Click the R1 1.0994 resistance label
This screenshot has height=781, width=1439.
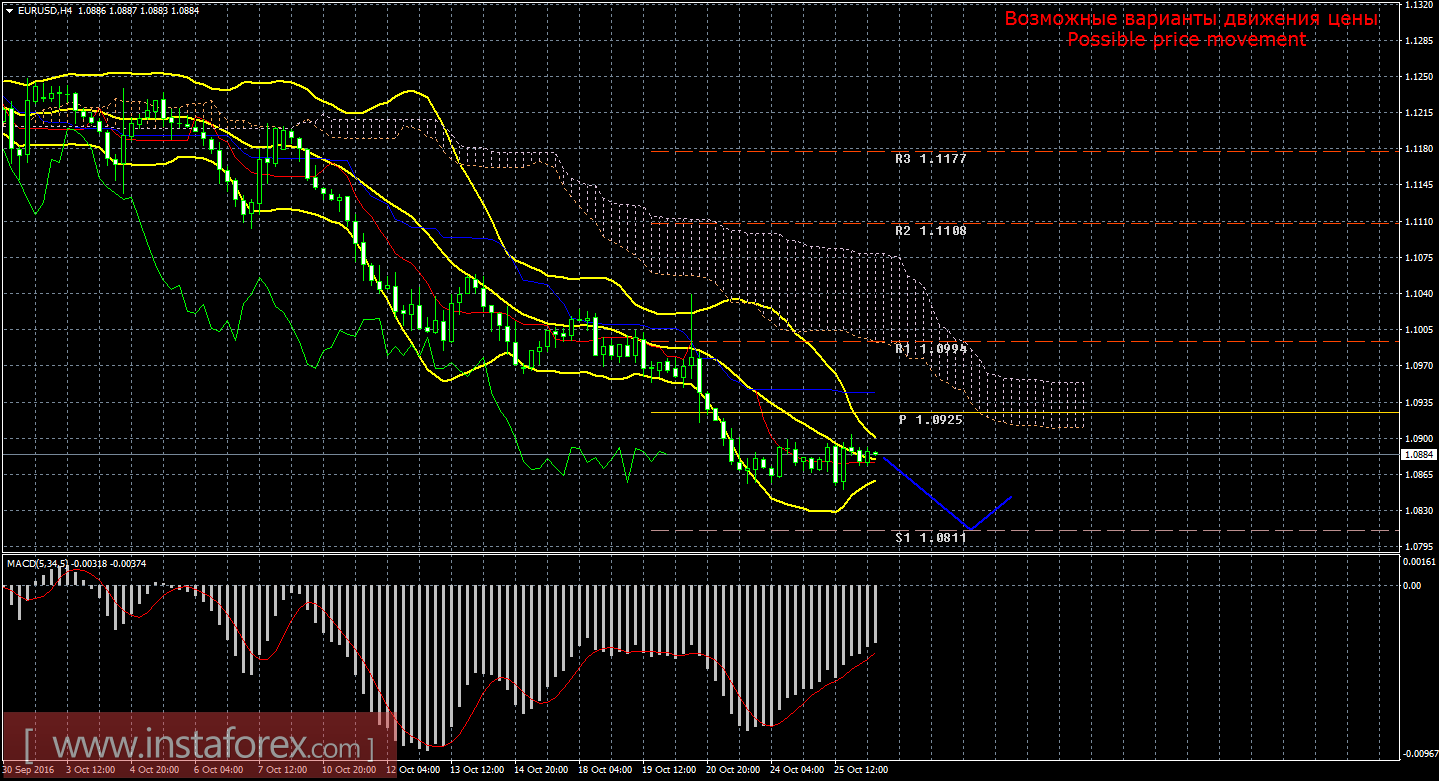pyautogui.click(x=931, y=349)
